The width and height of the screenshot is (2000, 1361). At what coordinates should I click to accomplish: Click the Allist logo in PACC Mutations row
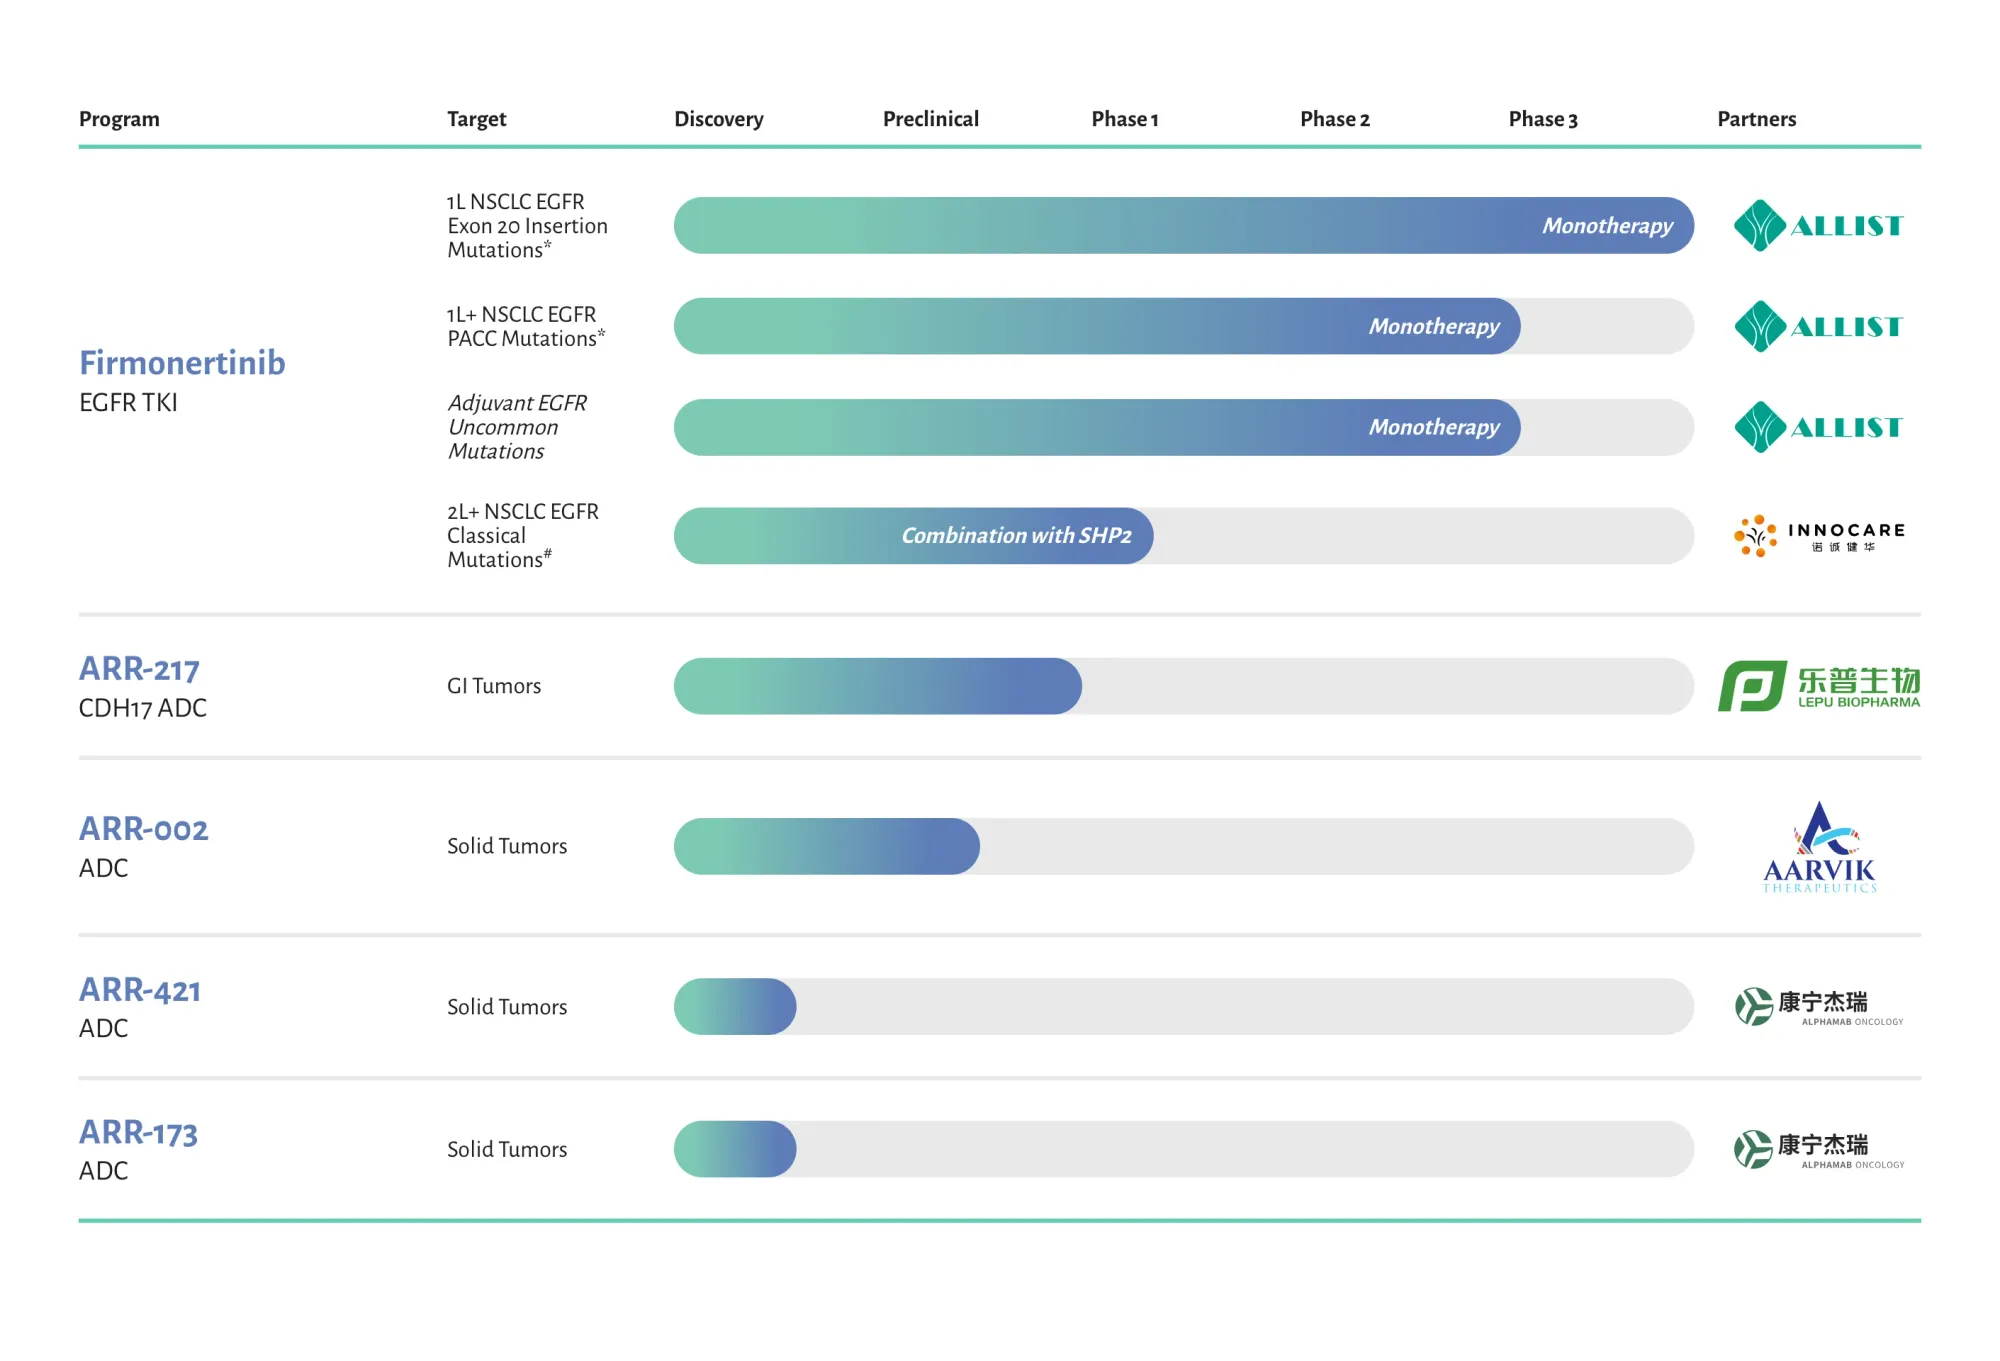click(x=1818, y=327)
